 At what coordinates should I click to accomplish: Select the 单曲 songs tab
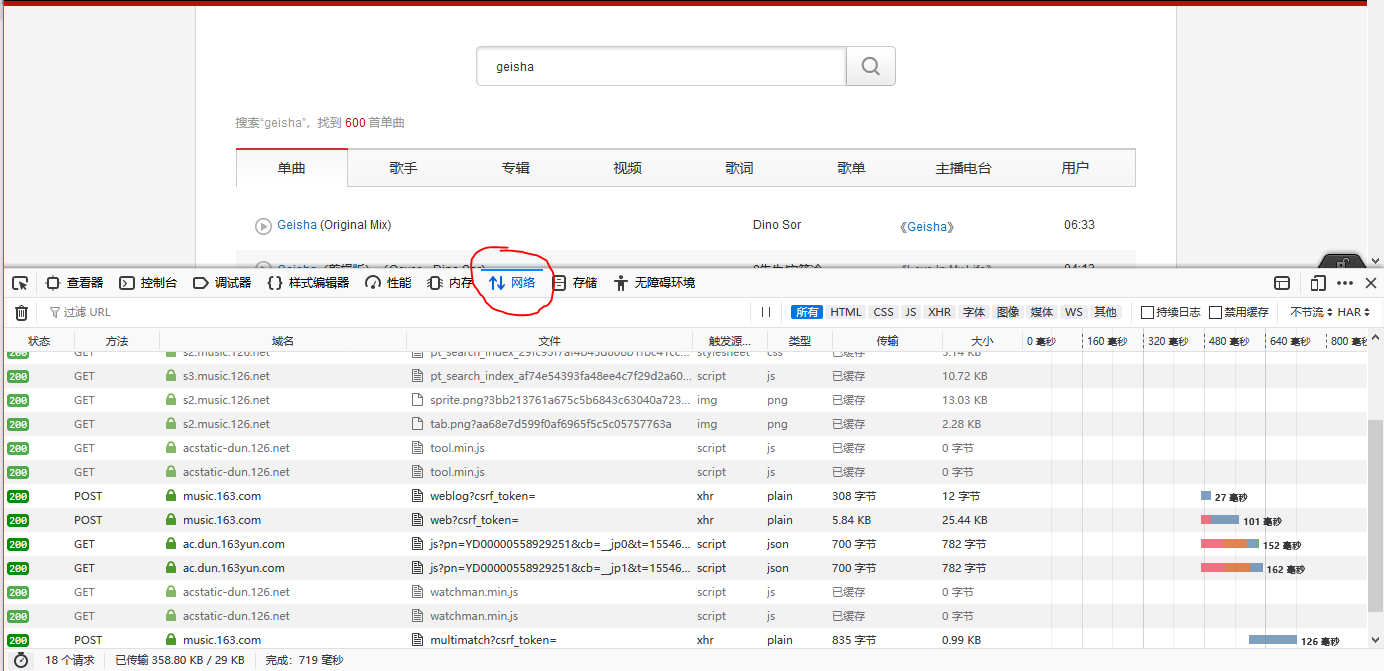coord(291,168)
